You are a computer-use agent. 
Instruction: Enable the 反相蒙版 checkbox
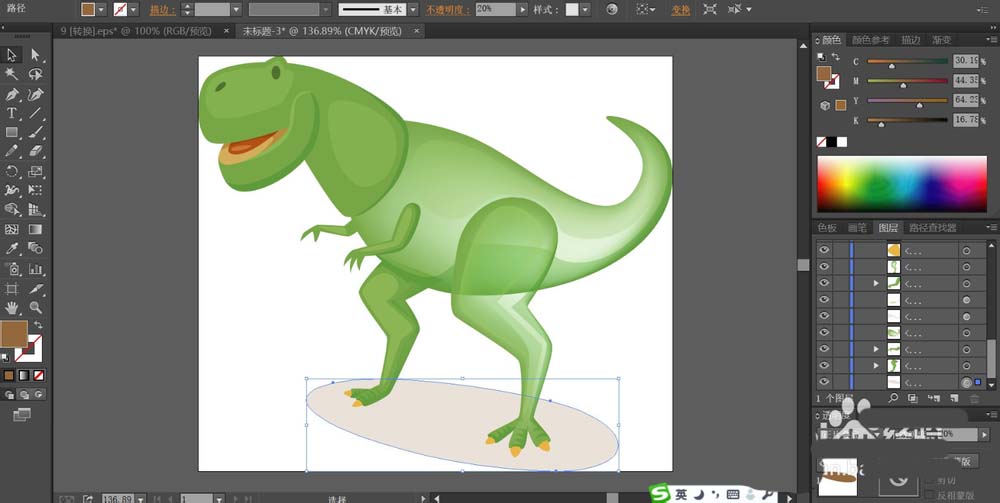[x=931, y=496]
